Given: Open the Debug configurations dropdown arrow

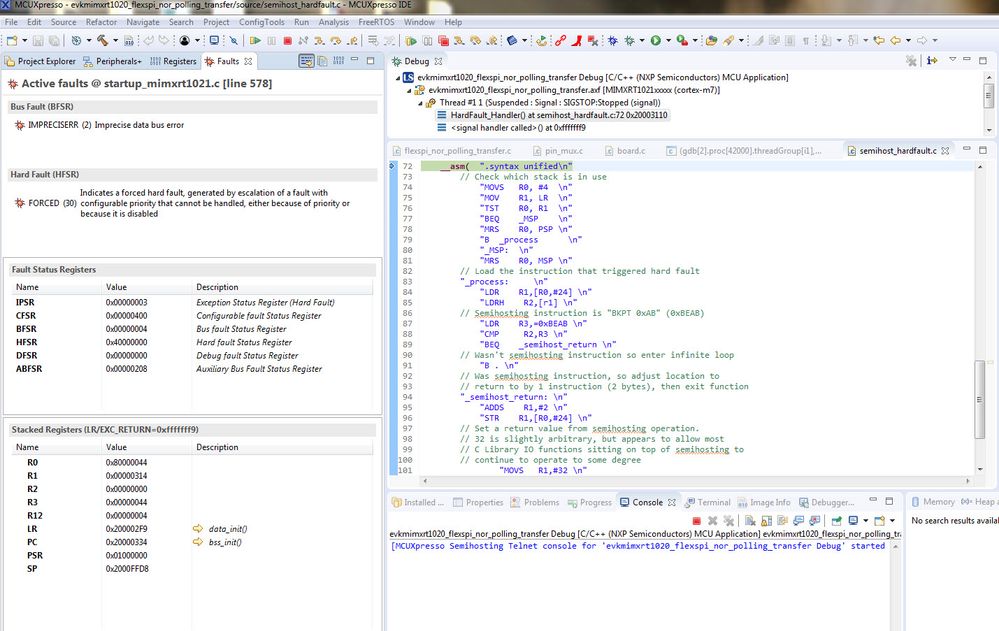Looking at the screenshot, I should [89, 39].
